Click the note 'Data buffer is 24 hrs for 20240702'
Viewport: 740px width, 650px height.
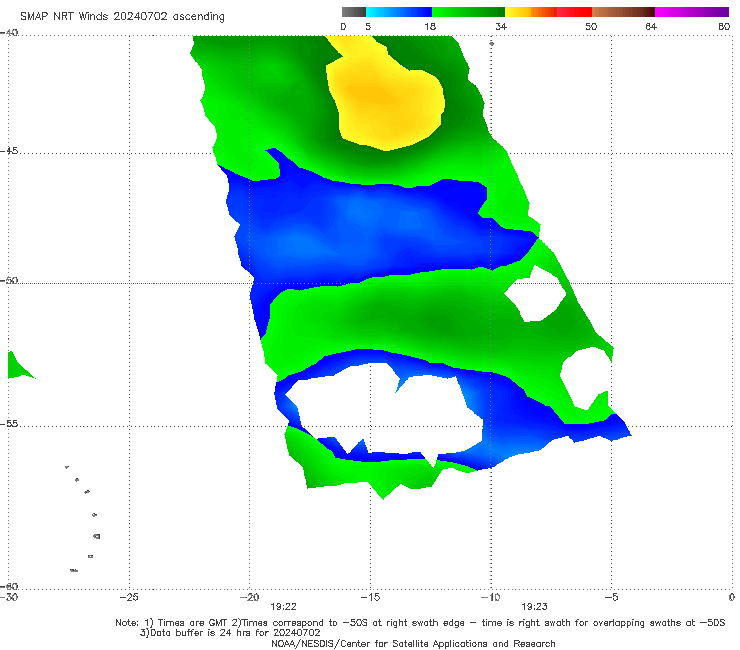(x=230, y=633)
